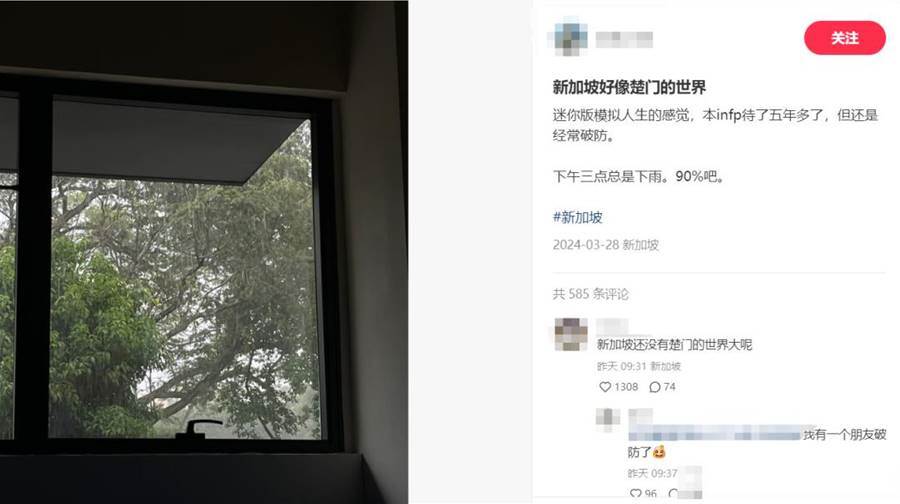Click first commenter's blurred username
This screenshot has width=900, height=504.
point(612,326)
